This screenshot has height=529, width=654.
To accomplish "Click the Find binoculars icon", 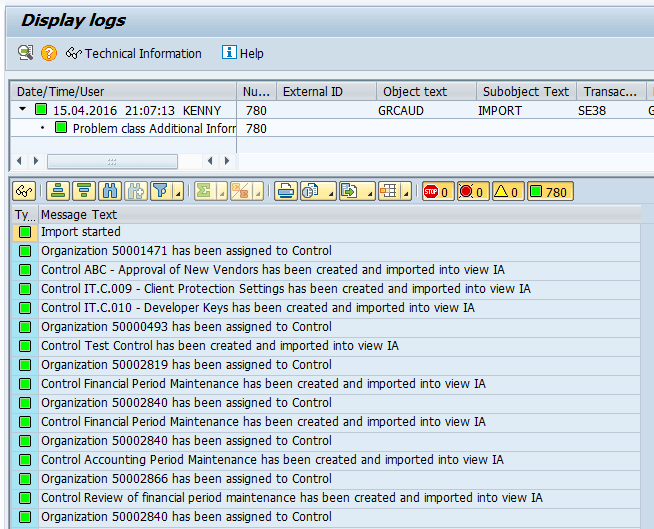I will click(x=110, y=191).
